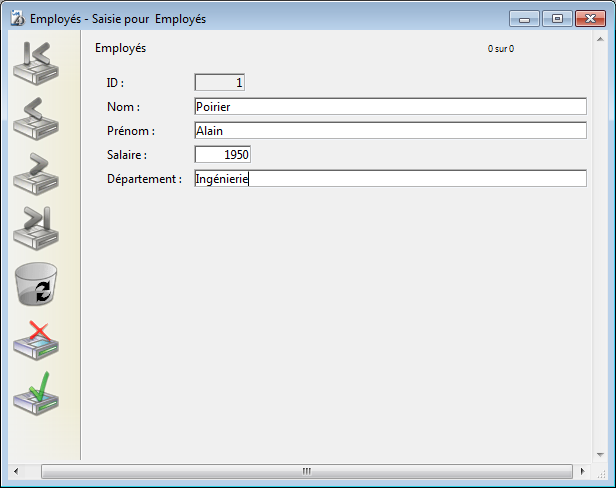
Task: Minimize the Employés window
Action: click(525, 18)
